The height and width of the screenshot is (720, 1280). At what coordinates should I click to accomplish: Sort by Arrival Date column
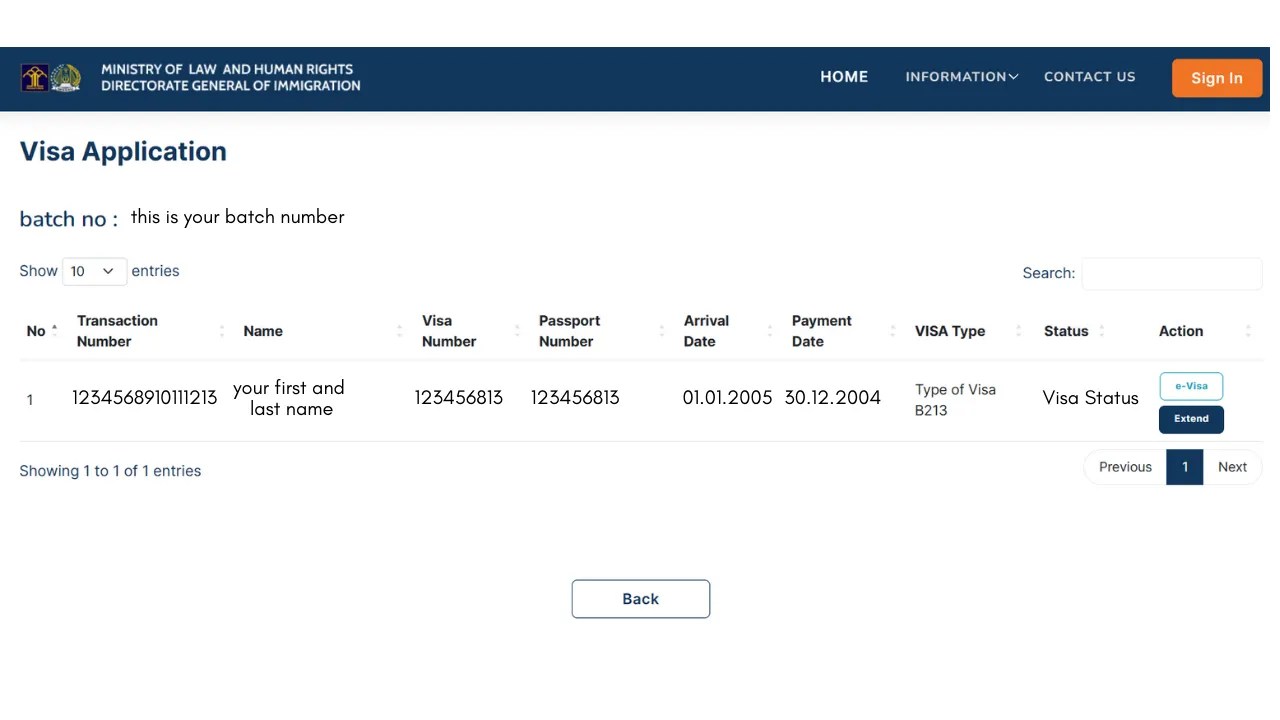728,331
